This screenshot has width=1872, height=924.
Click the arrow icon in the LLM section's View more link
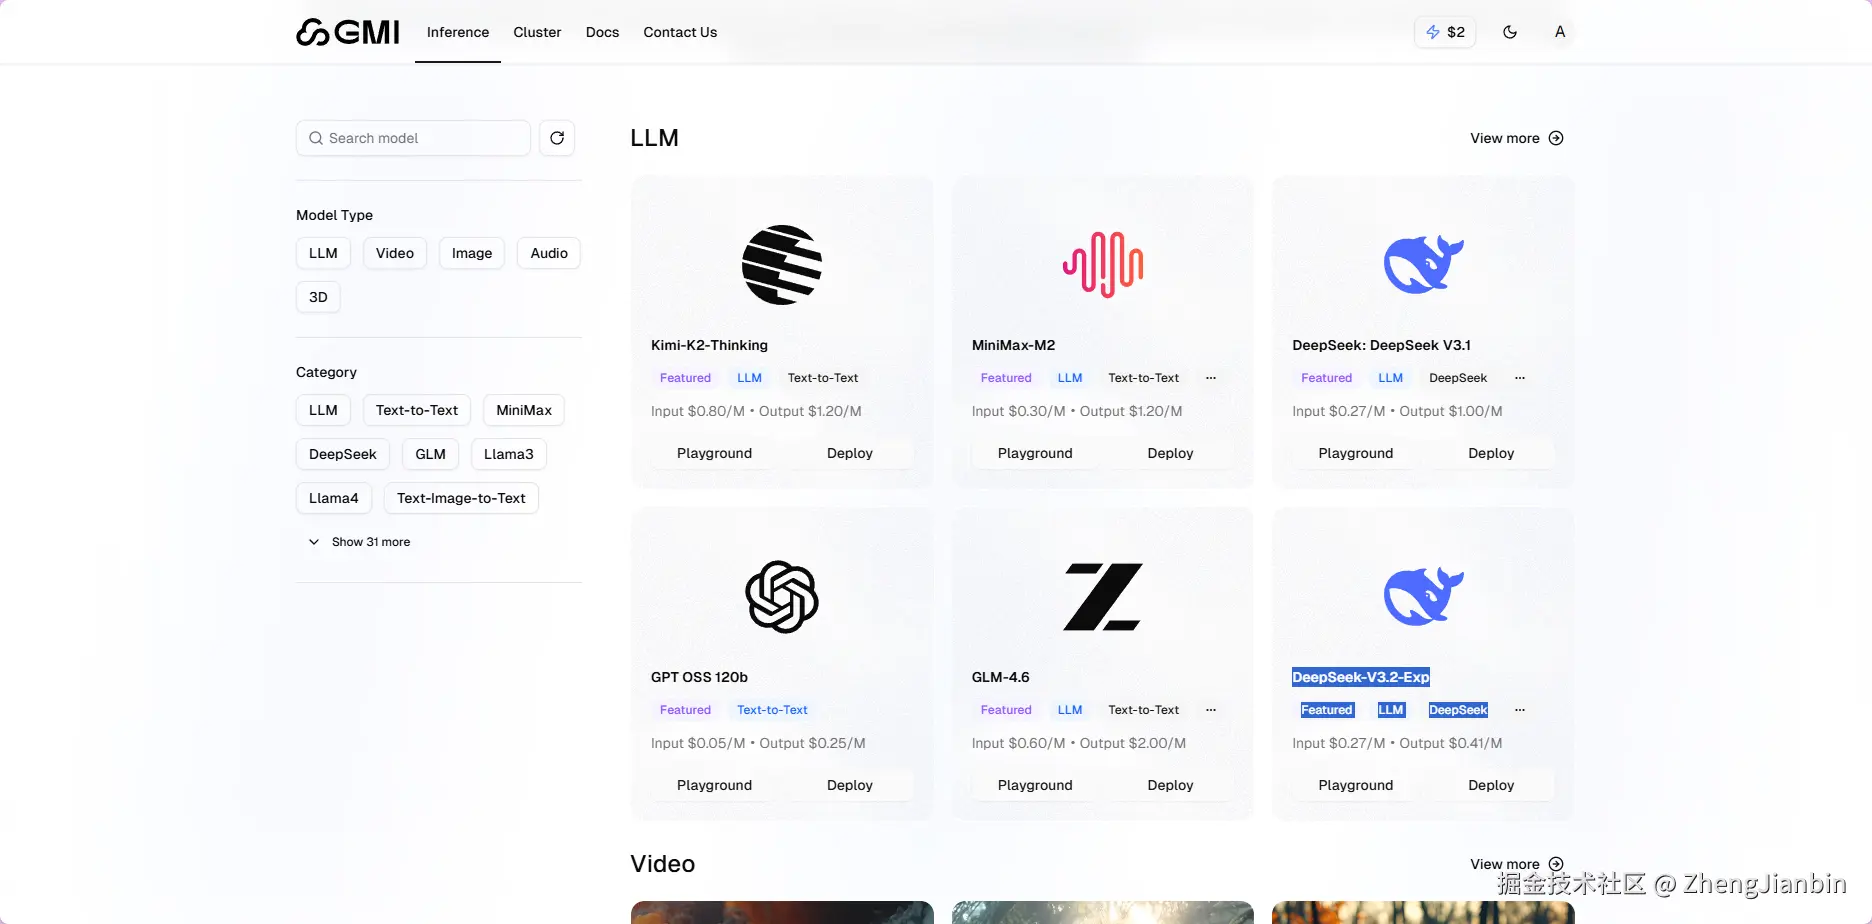[x=1556, y=138]
